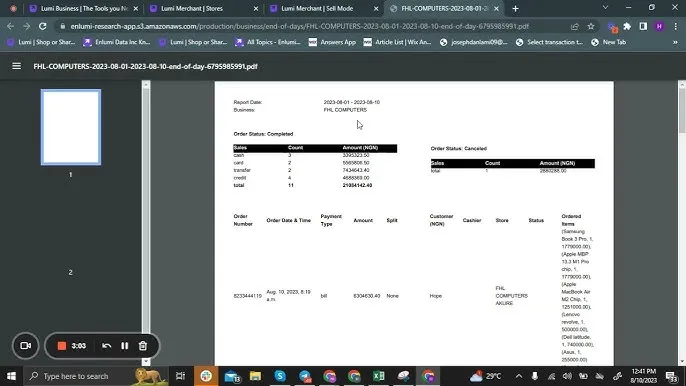Toggle the browser side panel icon
Viewport: 686px width, 386px height.
coord(643,26)
